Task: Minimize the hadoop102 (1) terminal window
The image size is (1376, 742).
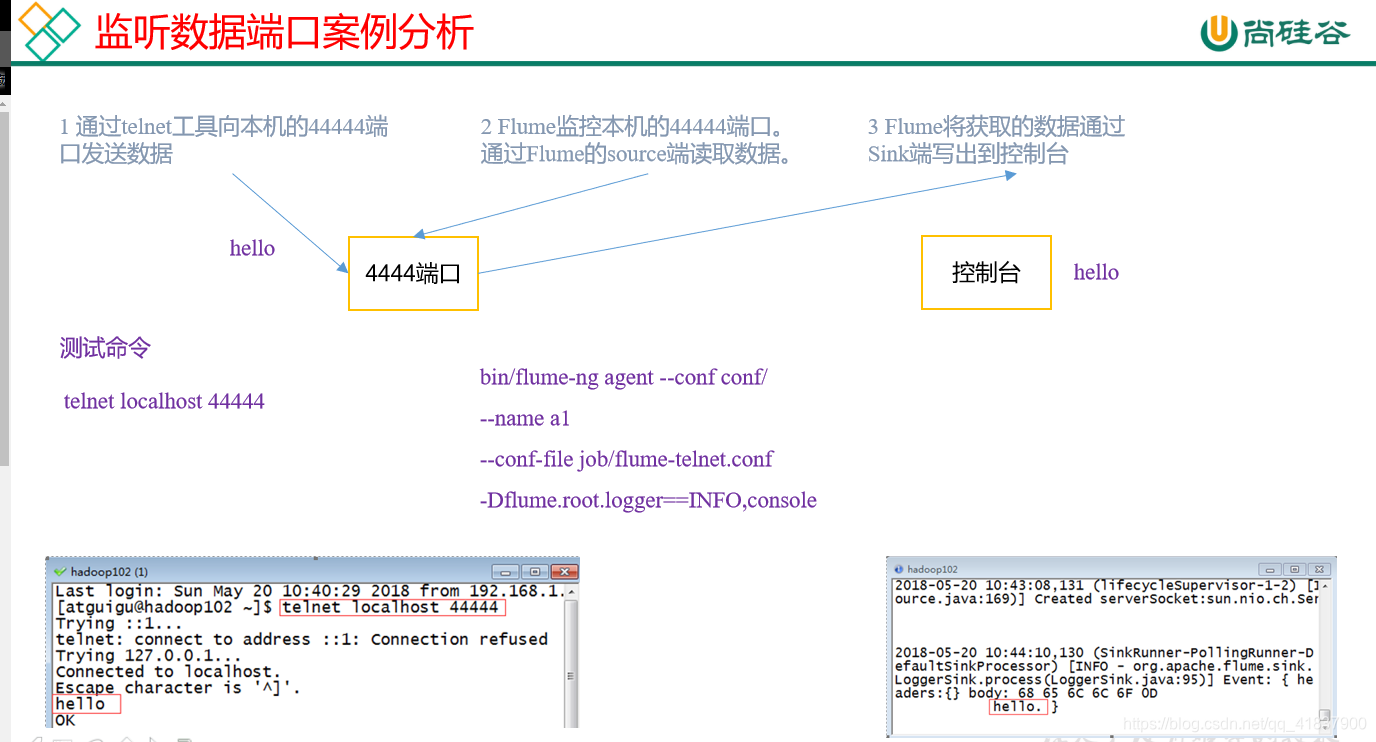Action: (x=506, y=572)
